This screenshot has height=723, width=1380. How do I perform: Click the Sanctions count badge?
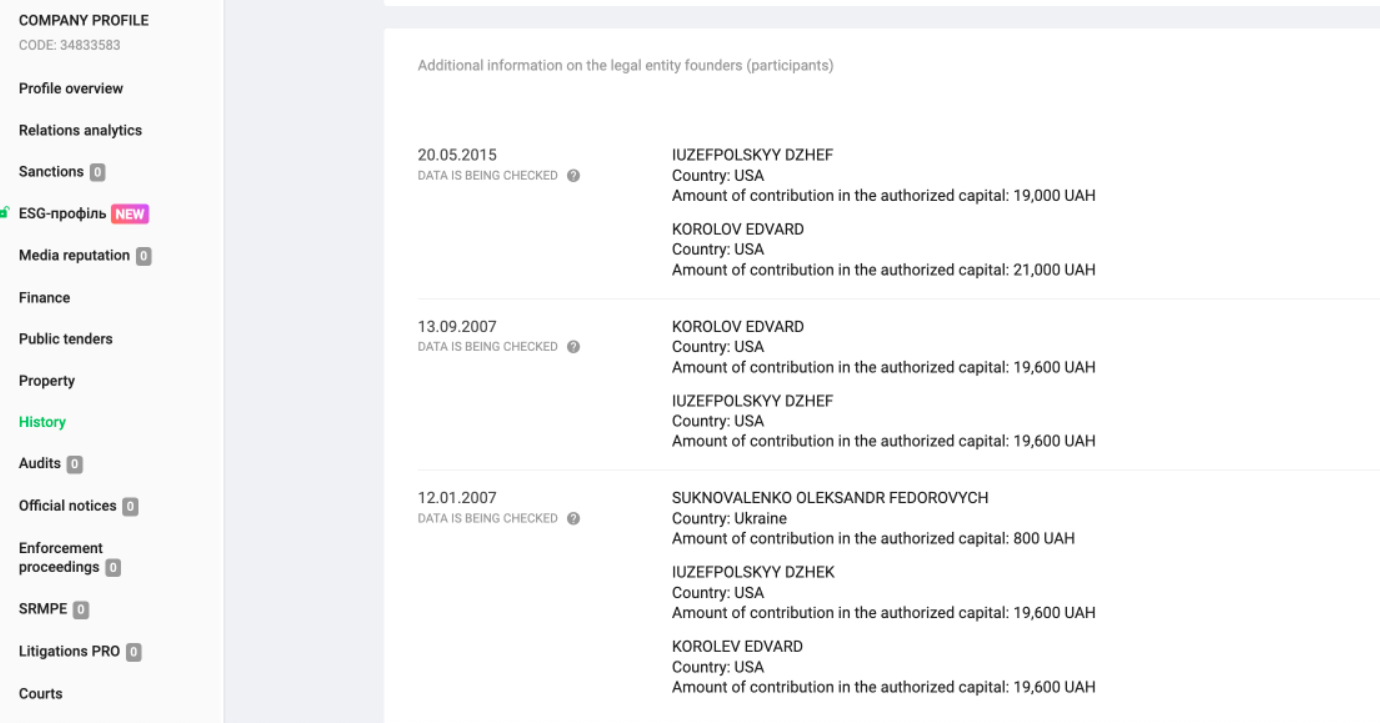(x=97, y=172)
